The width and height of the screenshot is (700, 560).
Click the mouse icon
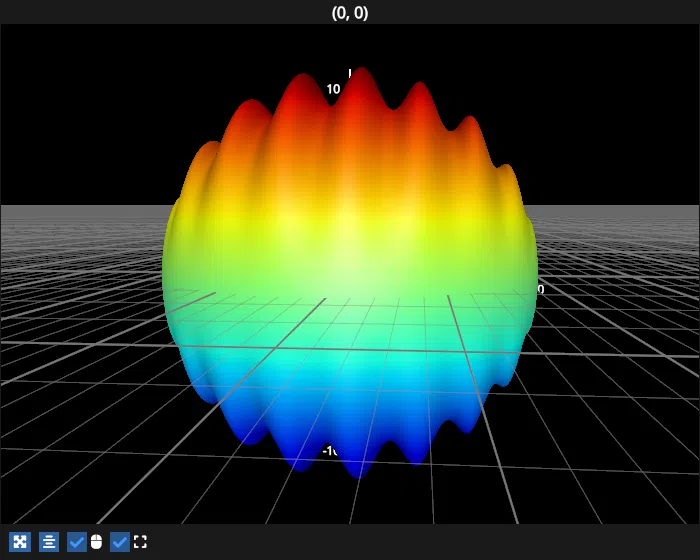click(x=96, y=542)
